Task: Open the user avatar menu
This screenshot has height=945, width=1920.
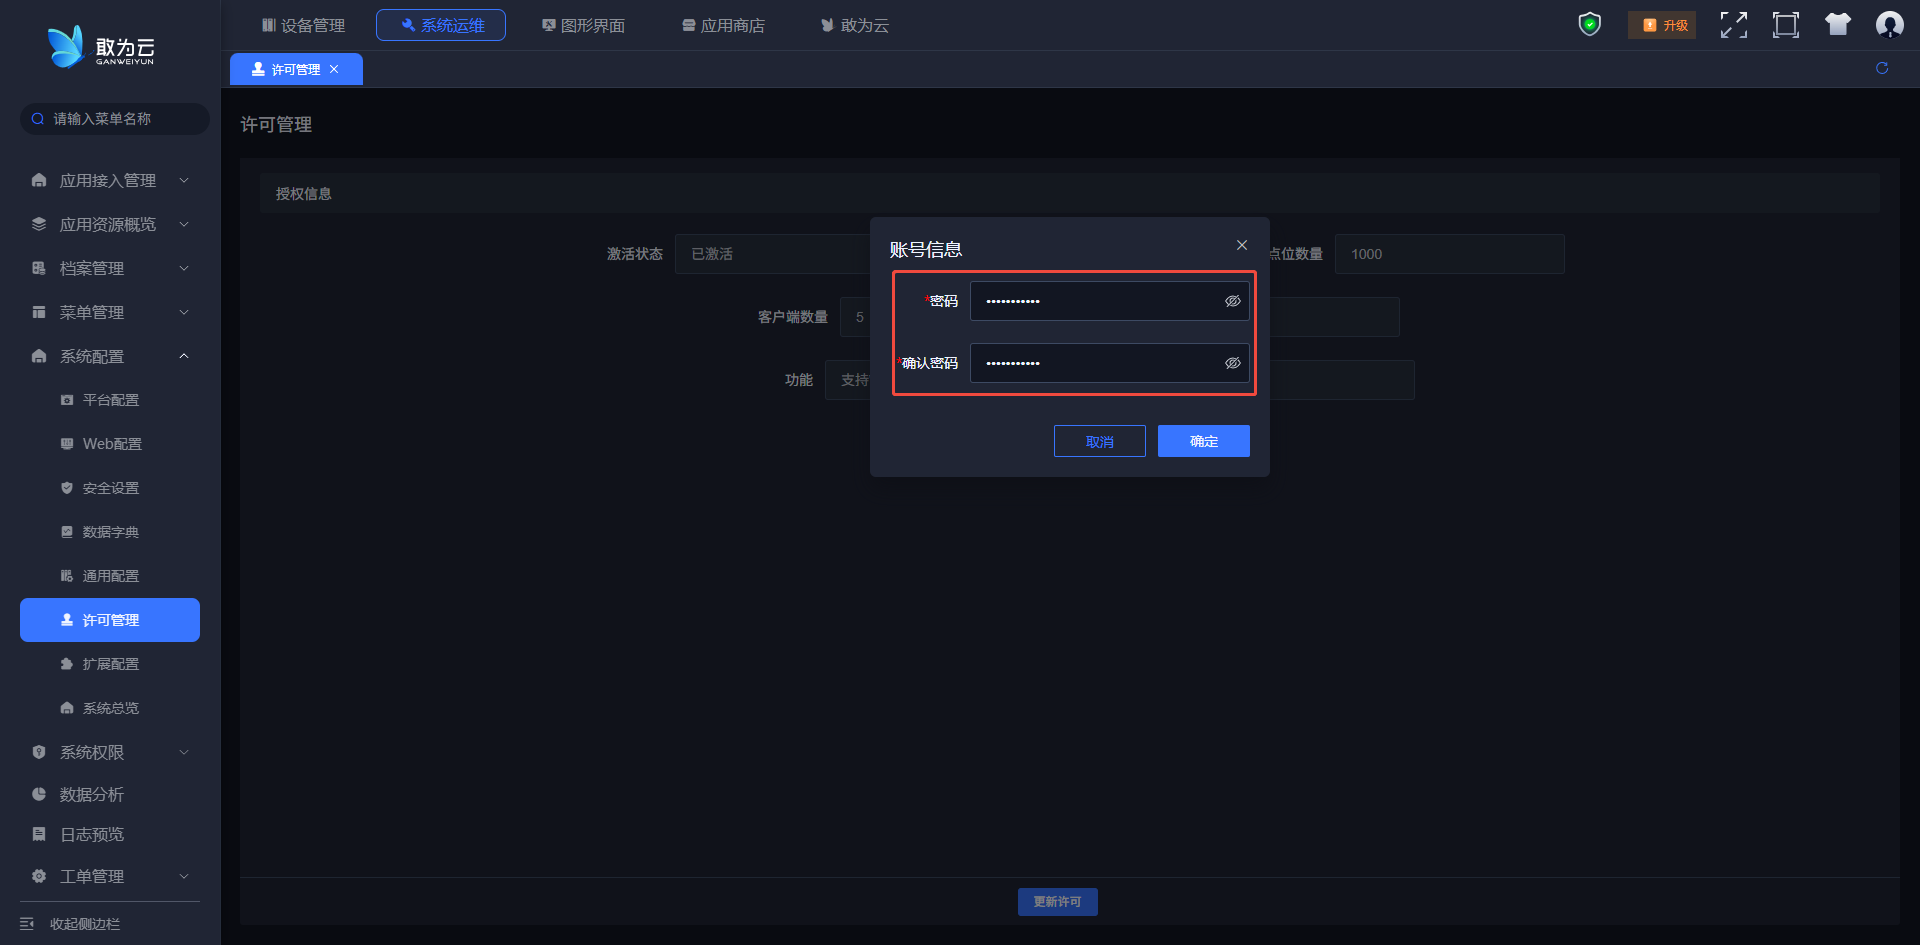Action: (1890, 25)
